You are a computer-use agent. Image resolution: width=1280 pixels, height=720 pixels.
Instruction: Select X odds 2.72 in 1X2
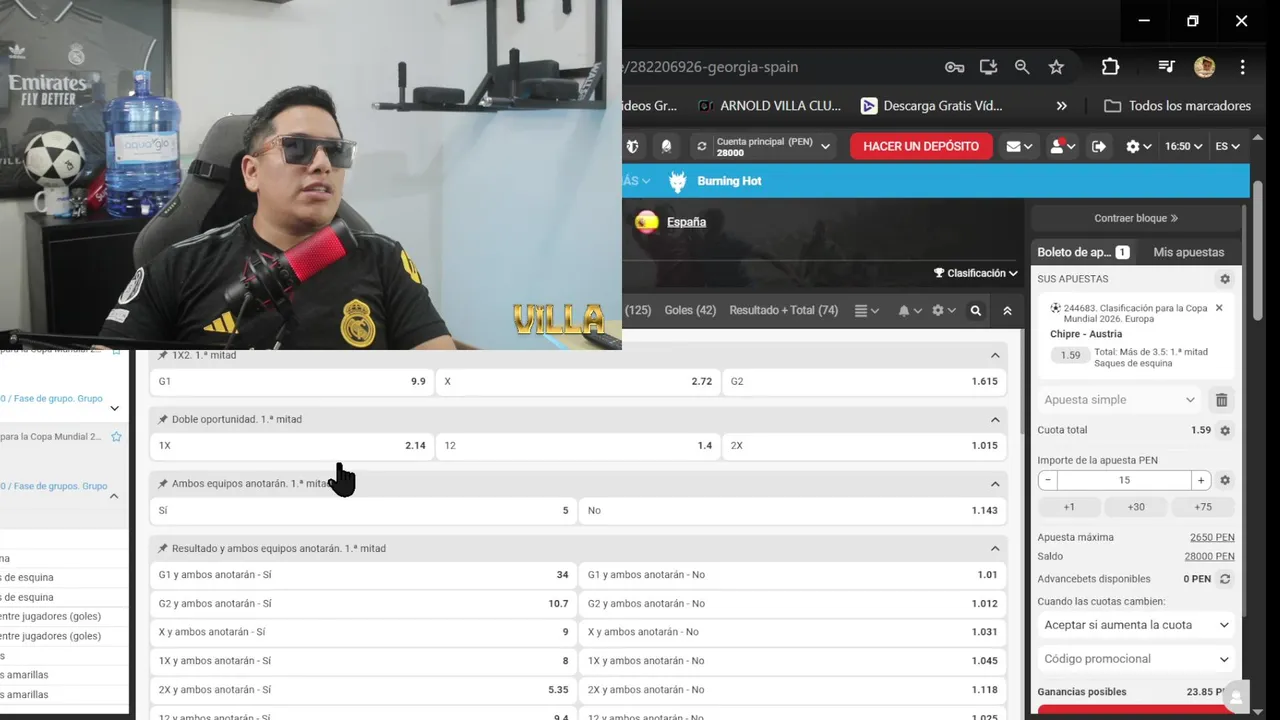[x=578, y=381]
